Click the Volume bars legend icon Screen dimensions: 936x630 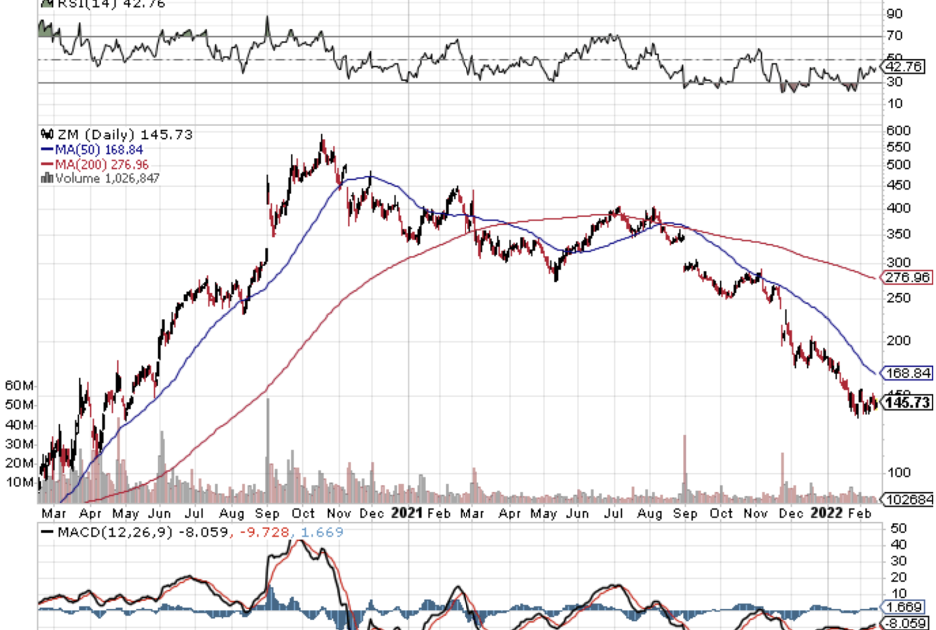(x=45, y=178)
